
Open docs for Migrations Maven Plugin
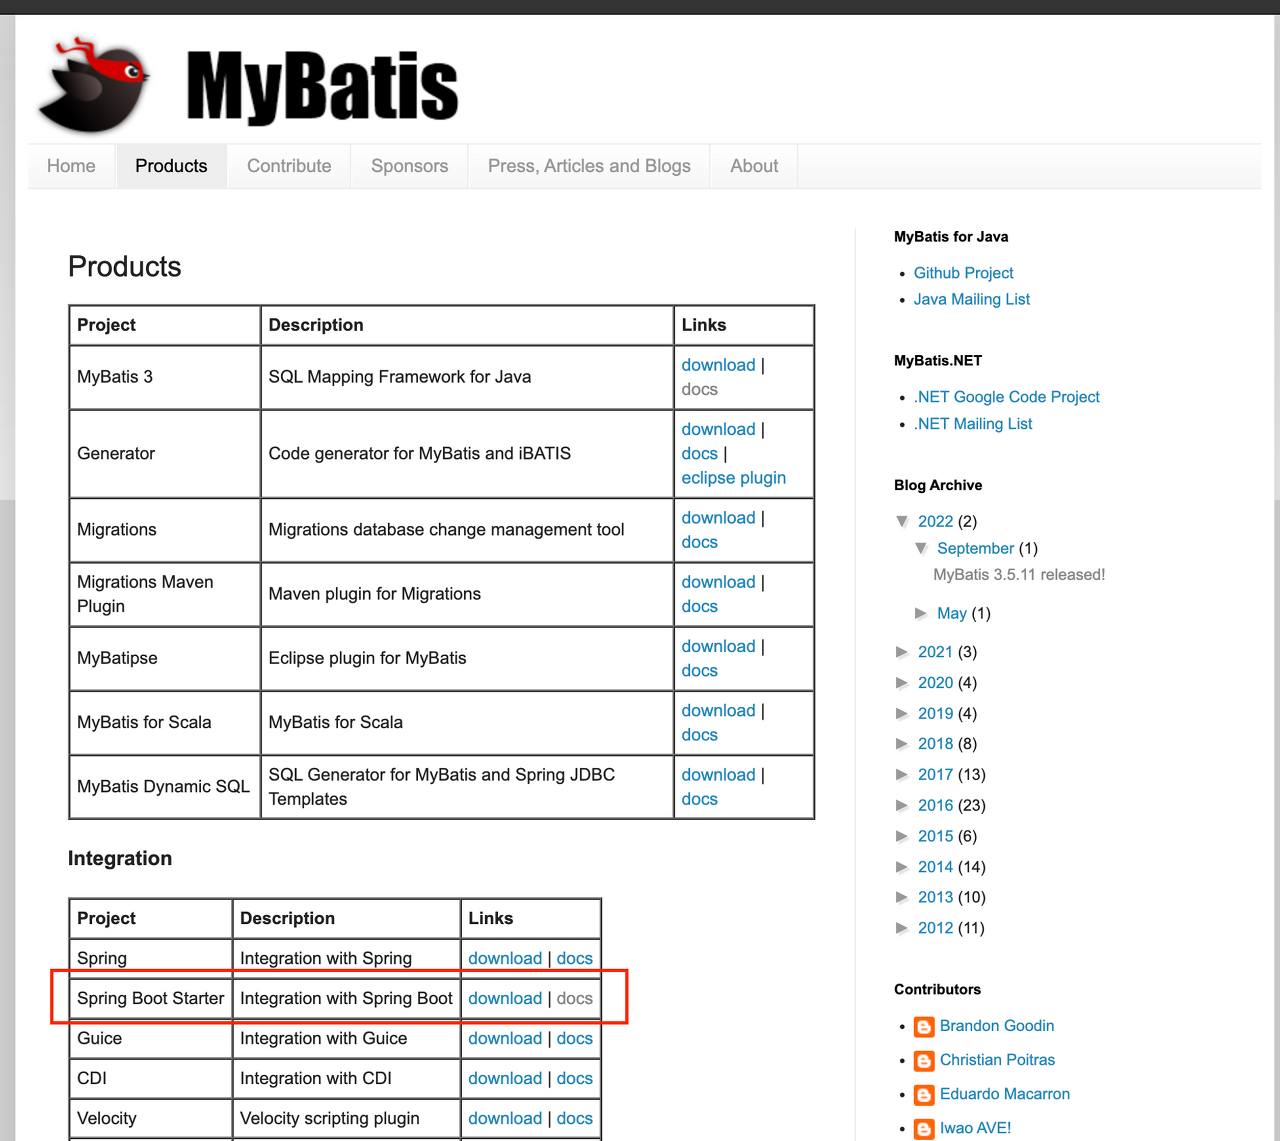tap(699, 606)
